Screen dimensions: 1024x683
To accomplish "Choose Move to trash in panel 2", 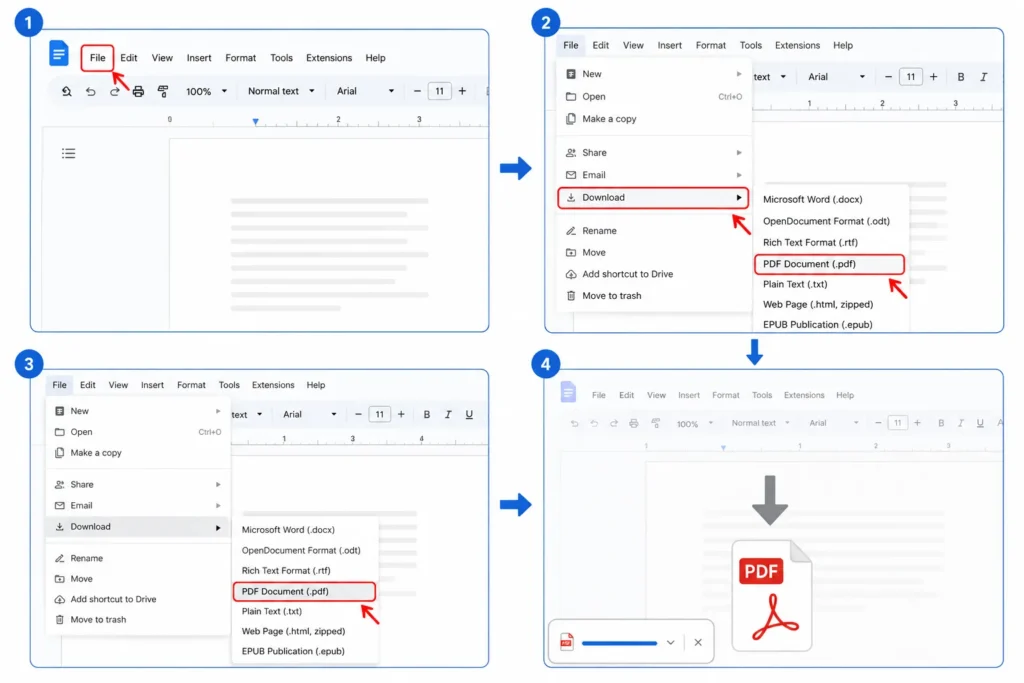I will 611,296.
